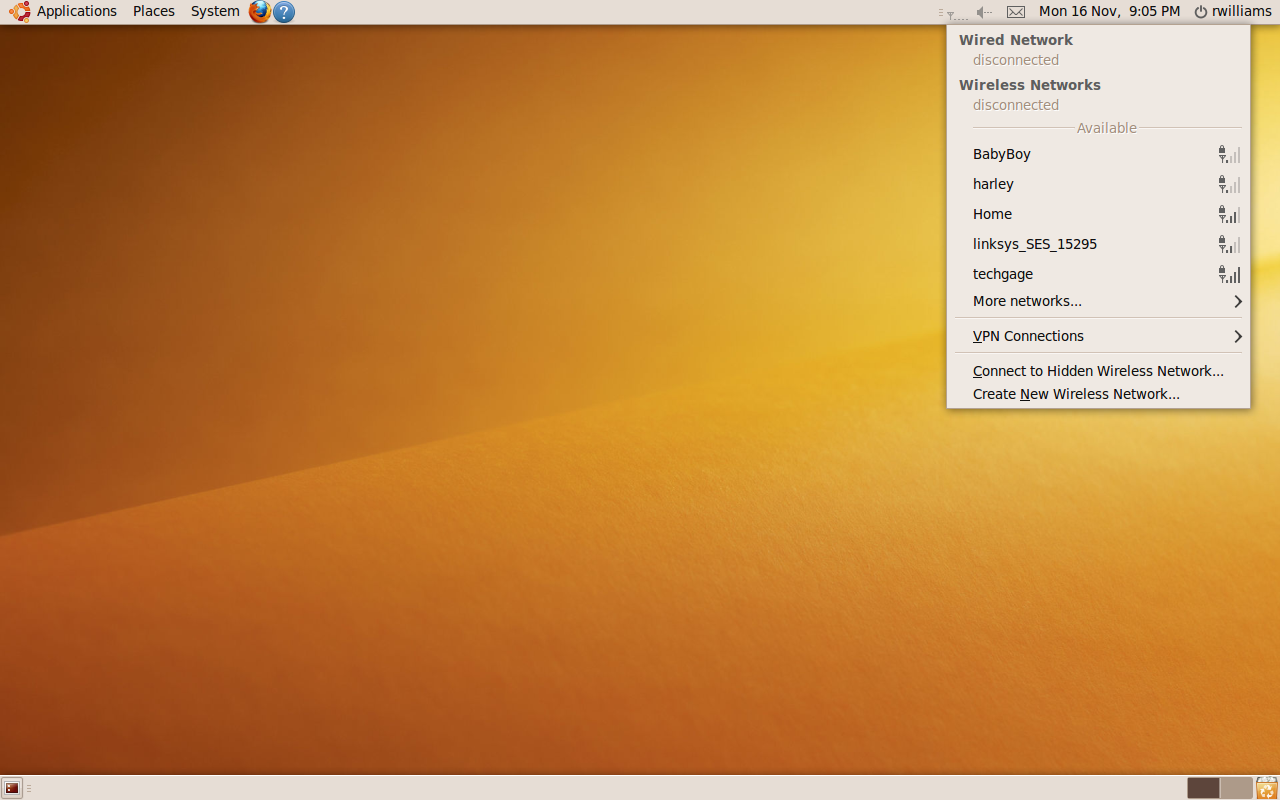This screenshot has width=1280, height=800.
Task: Open the Places menu
Action: [154, 11]
